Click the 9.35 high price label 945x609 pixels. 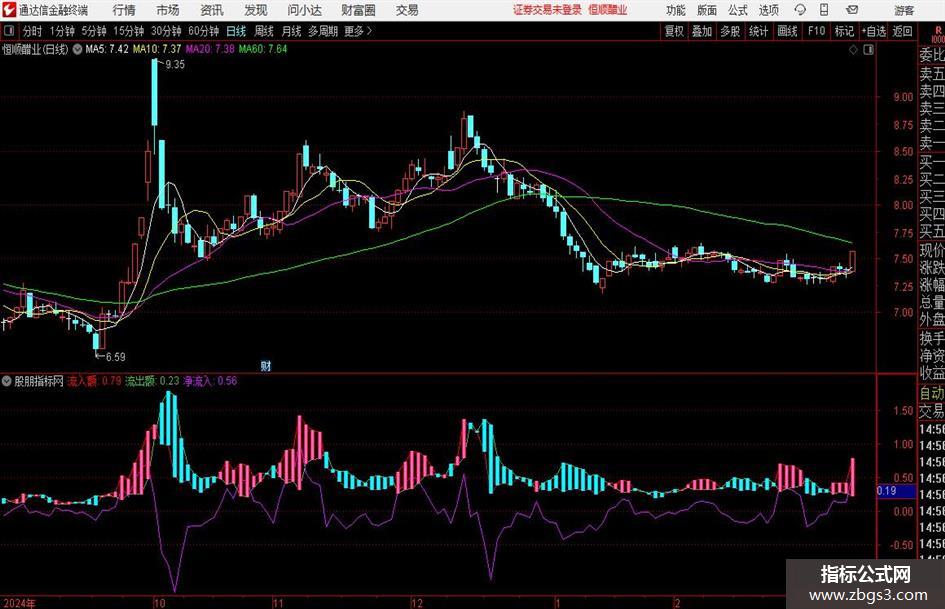pos(175,65)
